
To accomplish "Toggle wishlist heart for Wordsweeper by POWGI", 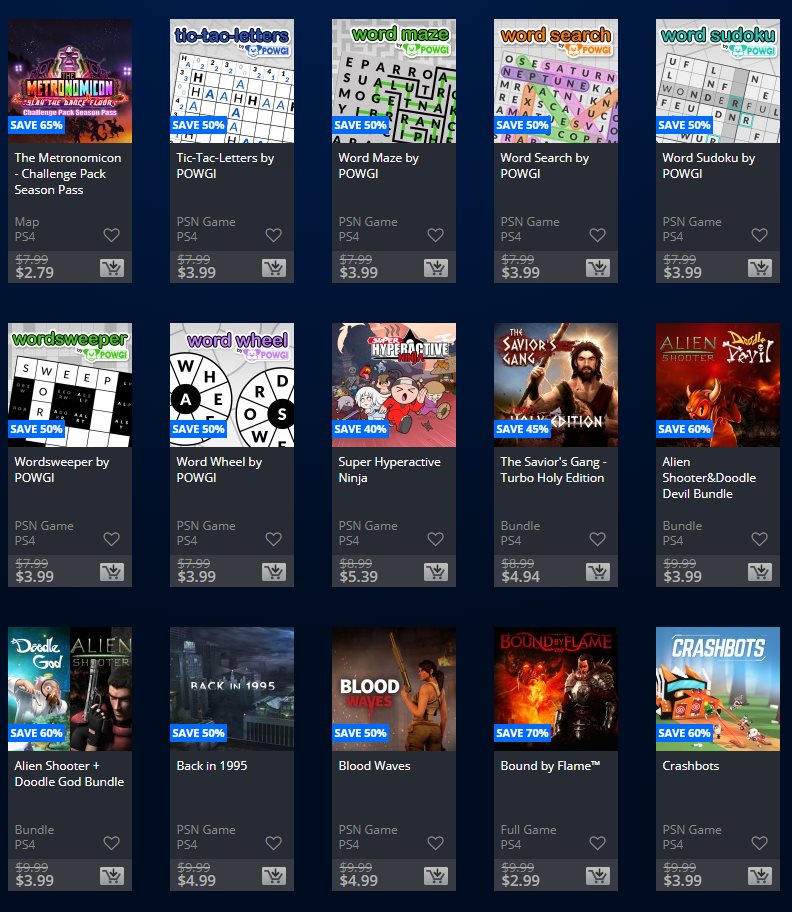I will pos(112,539).
